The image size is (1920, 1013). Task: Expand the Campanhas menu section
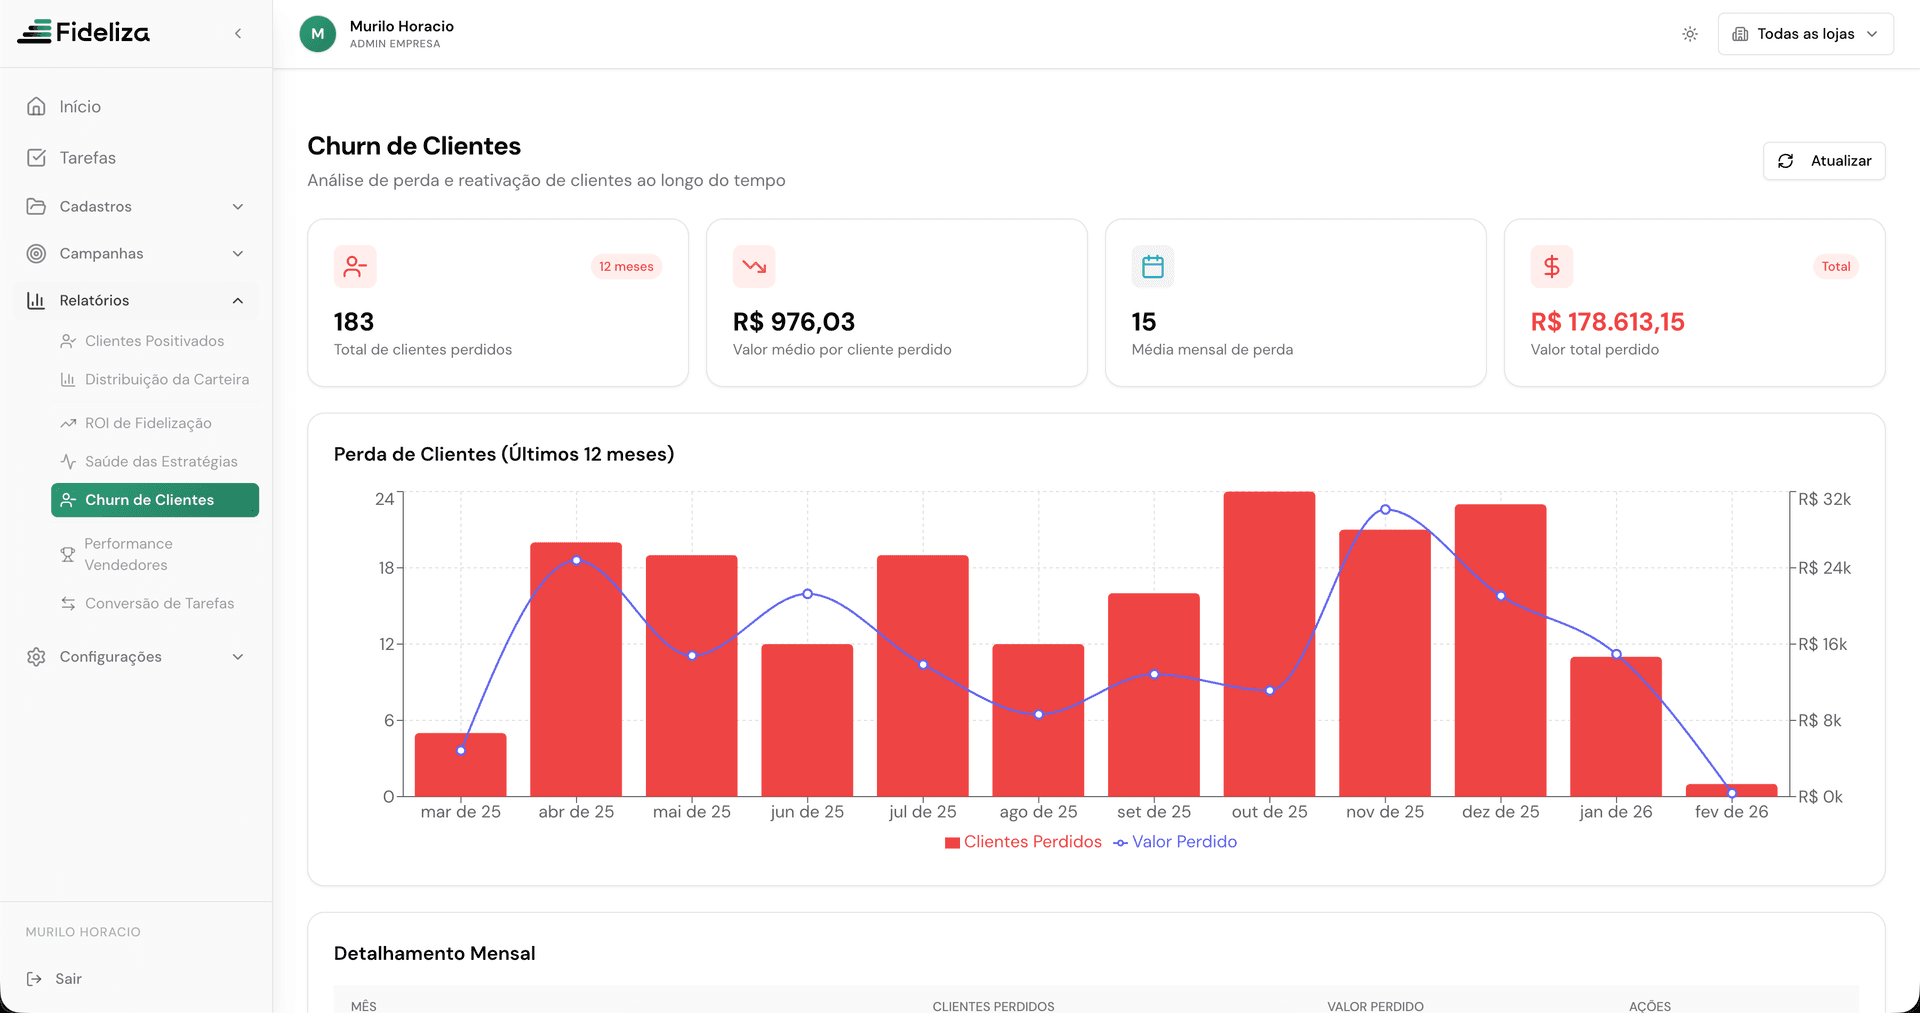(136, 254)
